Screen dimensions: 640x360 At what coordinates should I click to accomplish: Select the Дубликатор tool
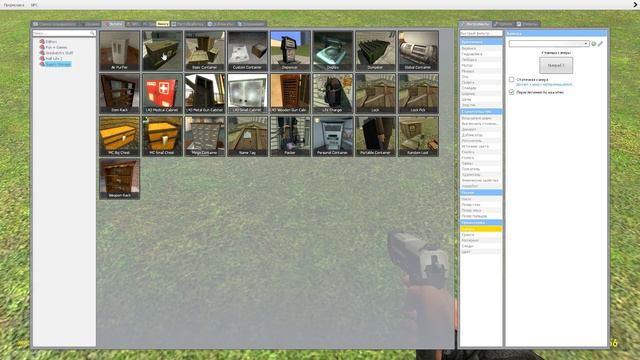coord(481,135)
